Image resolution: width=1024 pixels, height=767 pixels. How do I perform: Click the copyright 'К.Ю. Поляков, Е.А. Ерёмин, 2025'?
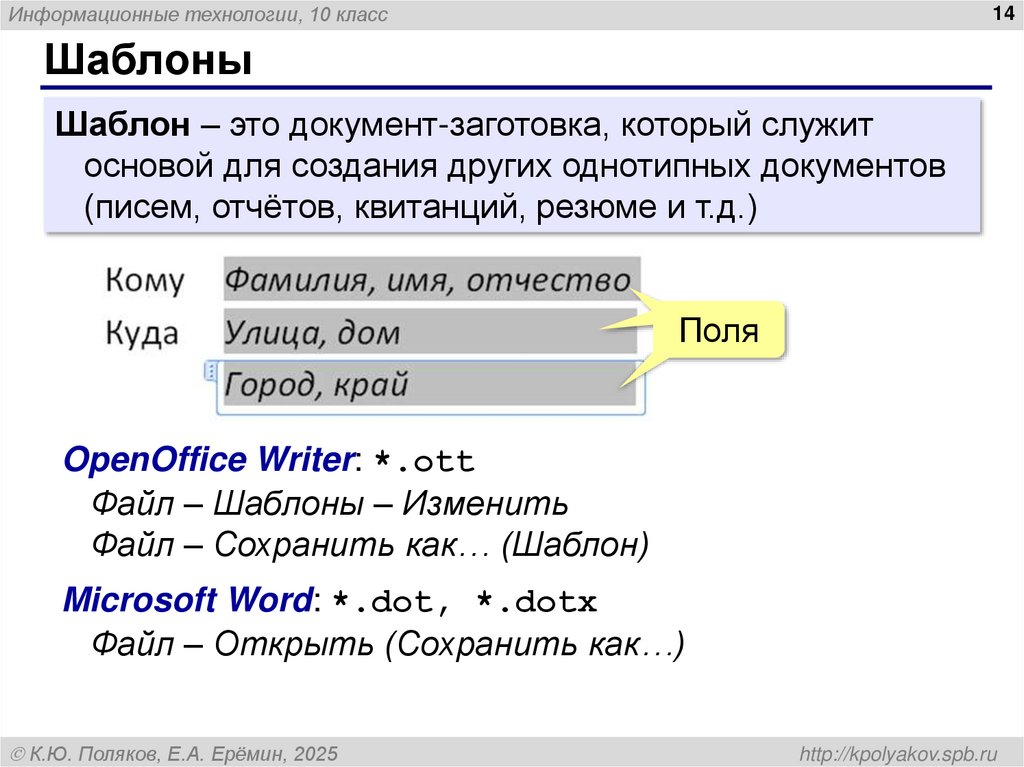point(174,754)
